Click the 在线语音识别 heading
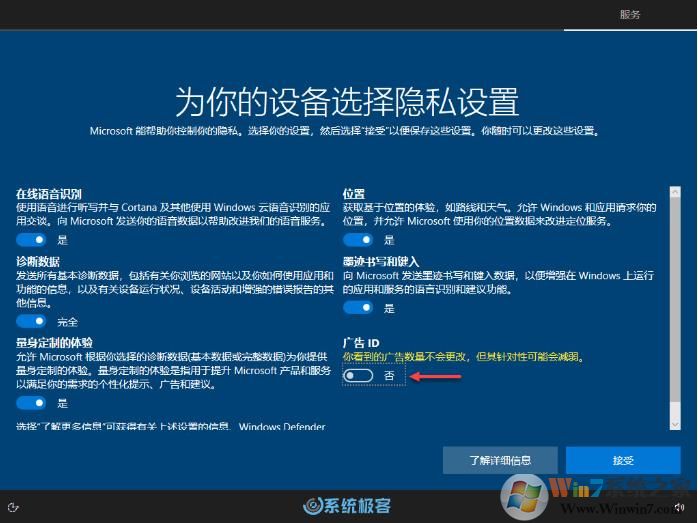Viewport: 698px width, 523px height. [49, 194]
